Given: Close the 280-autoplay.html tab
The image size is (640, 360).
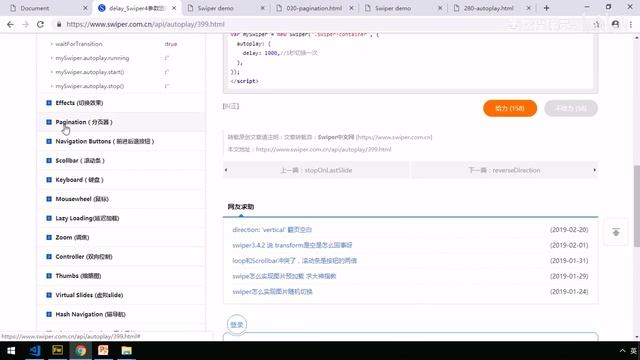Looking at the screenshot, I should click(x=529, y=8).
